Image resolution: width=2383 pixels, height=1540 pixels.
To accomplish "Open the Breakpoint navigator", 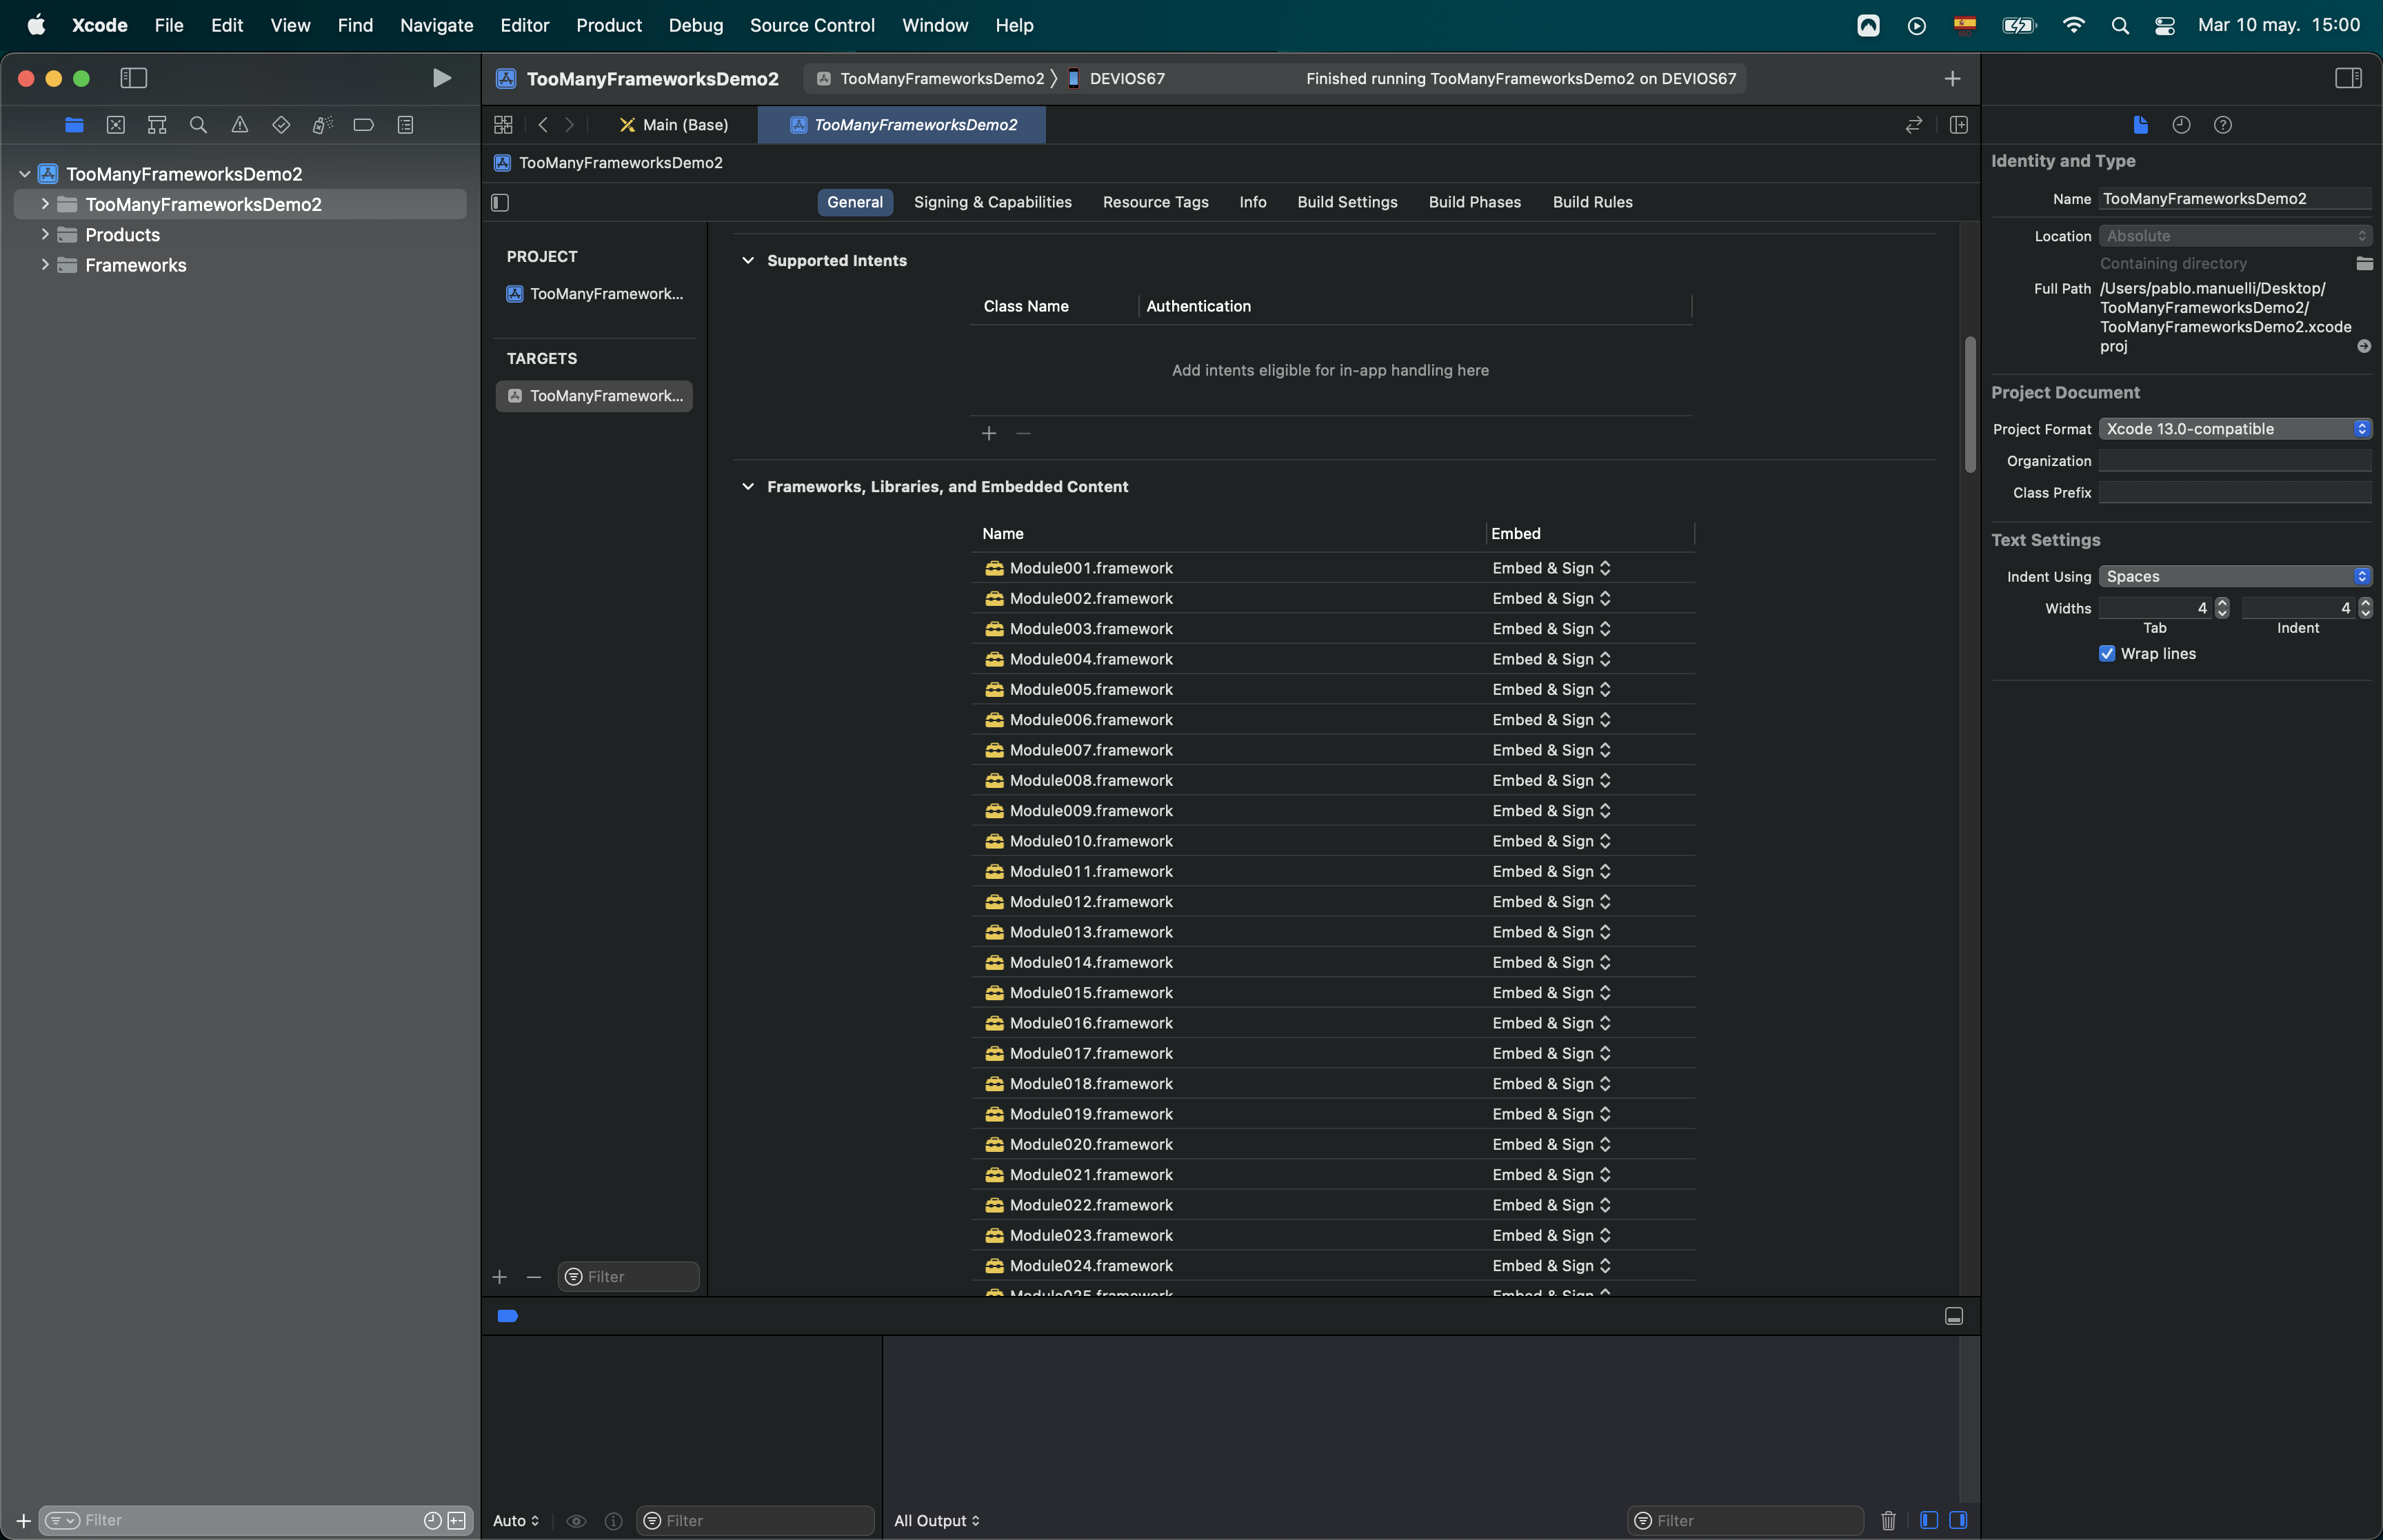I will pos(364,125).
